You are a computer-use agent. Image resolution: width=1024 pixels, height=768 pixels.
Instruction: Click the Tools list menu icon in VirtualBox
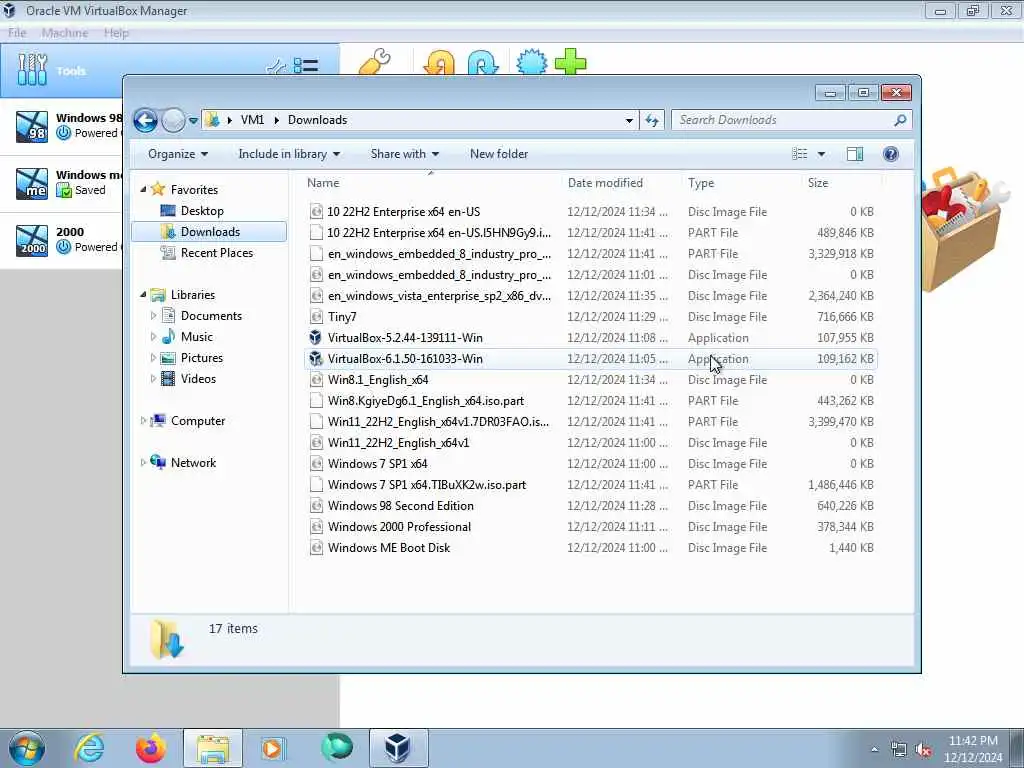tap(306, 66)
